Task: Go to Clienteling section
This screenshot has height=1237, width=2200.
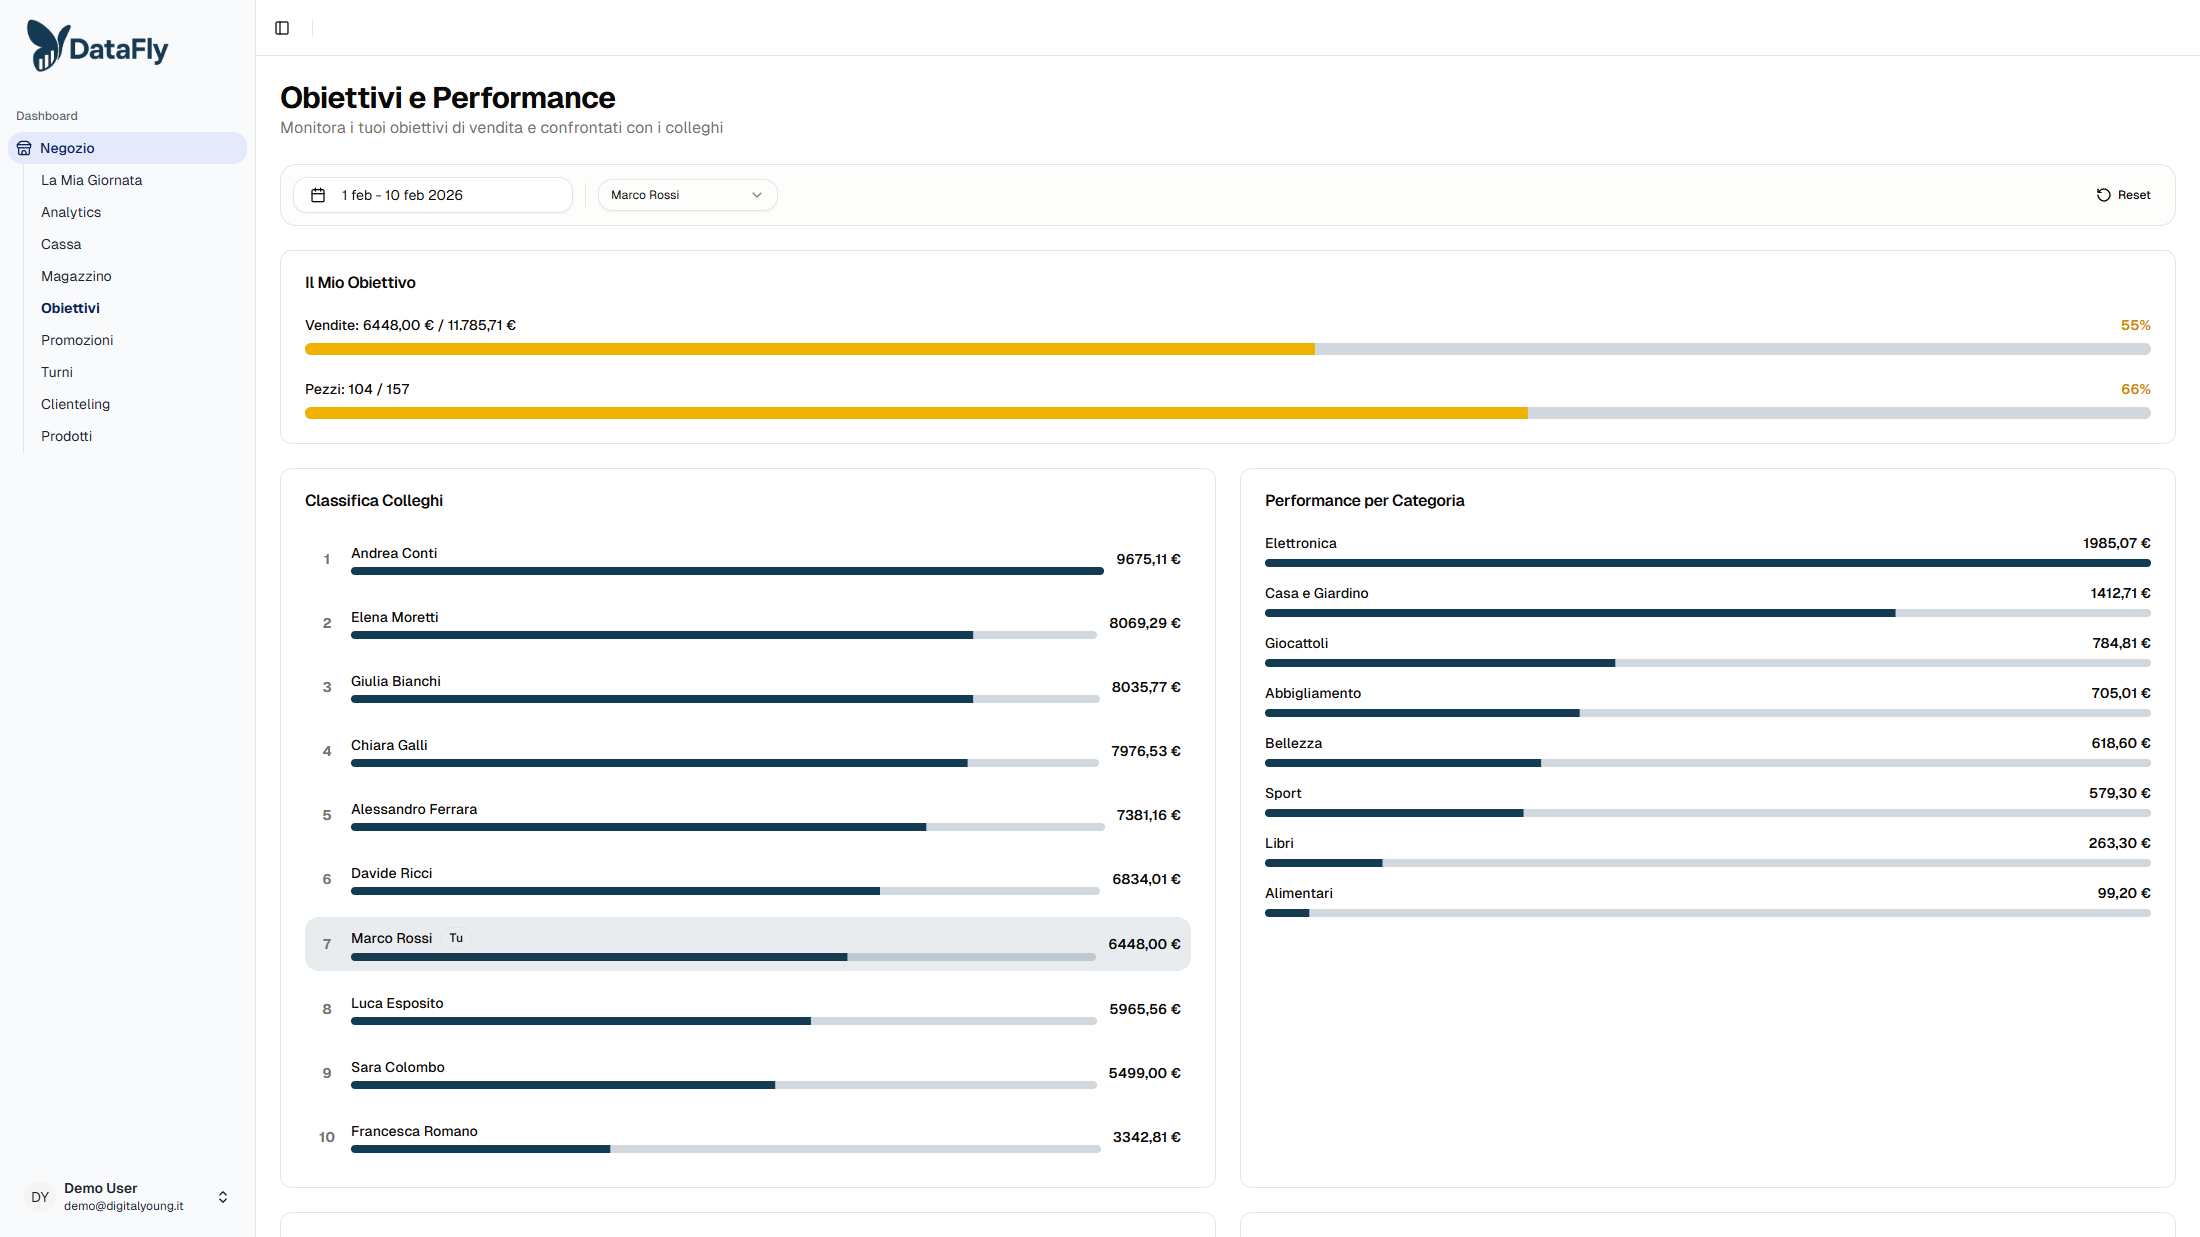Action: [x=75, y=404]
